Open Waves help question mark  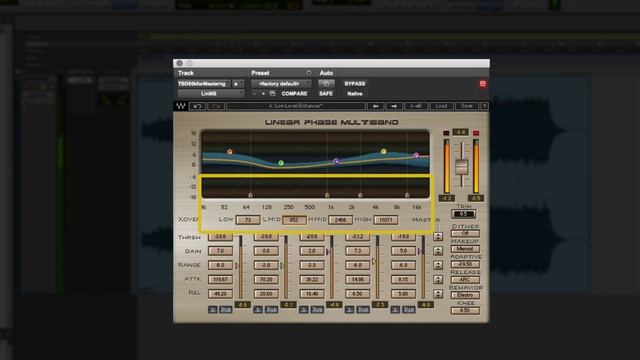point(484,106)
